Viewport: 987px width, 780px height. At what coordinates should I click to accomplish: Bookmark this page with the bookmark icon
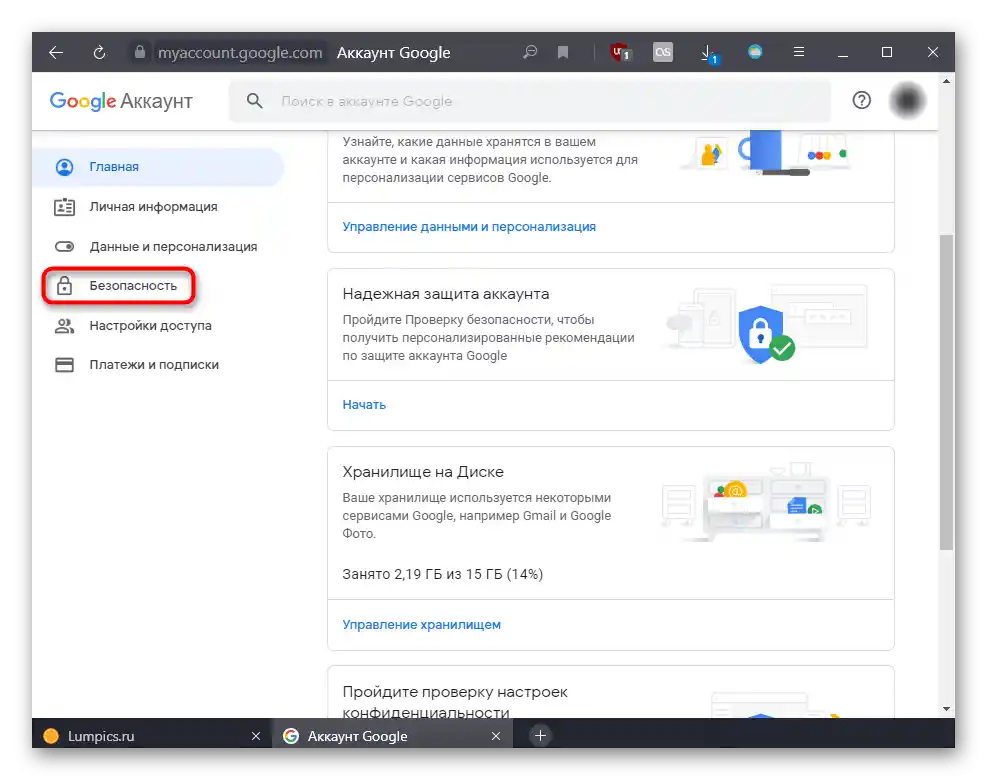click(x=563, y=52)
